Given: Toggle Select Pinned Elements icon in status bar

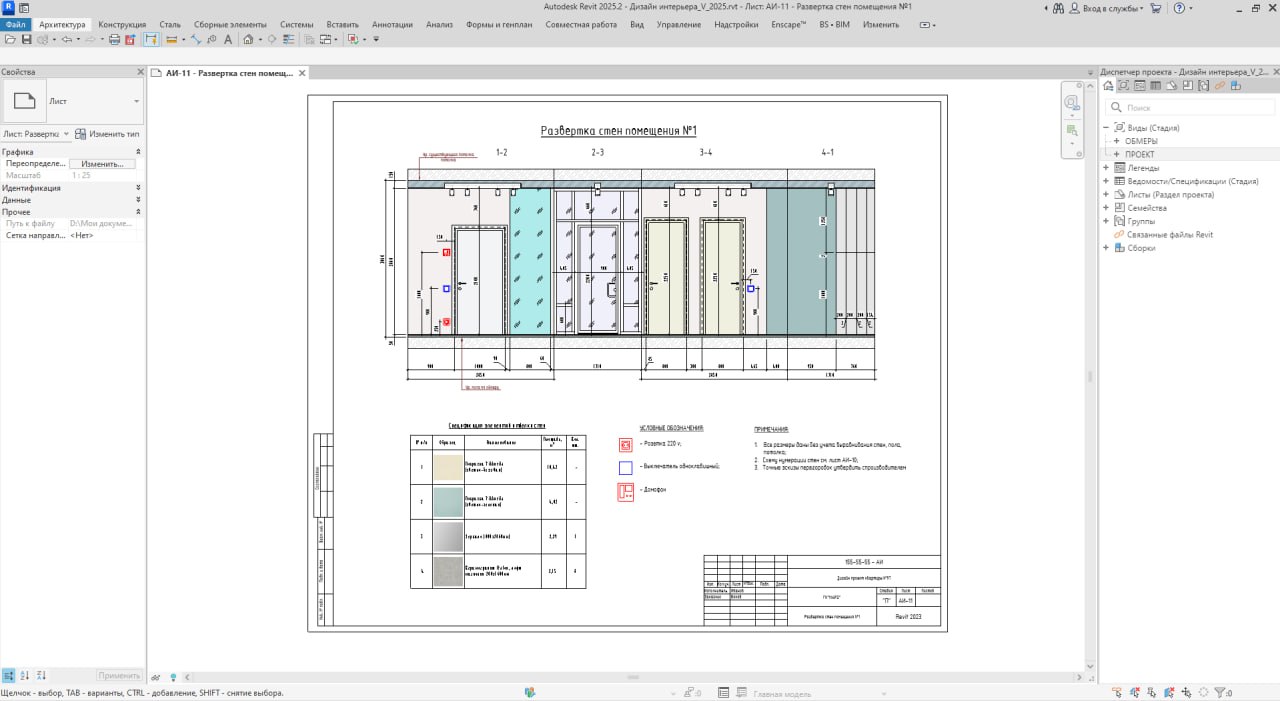Looking at the screenshot, I should point(1151,693).
